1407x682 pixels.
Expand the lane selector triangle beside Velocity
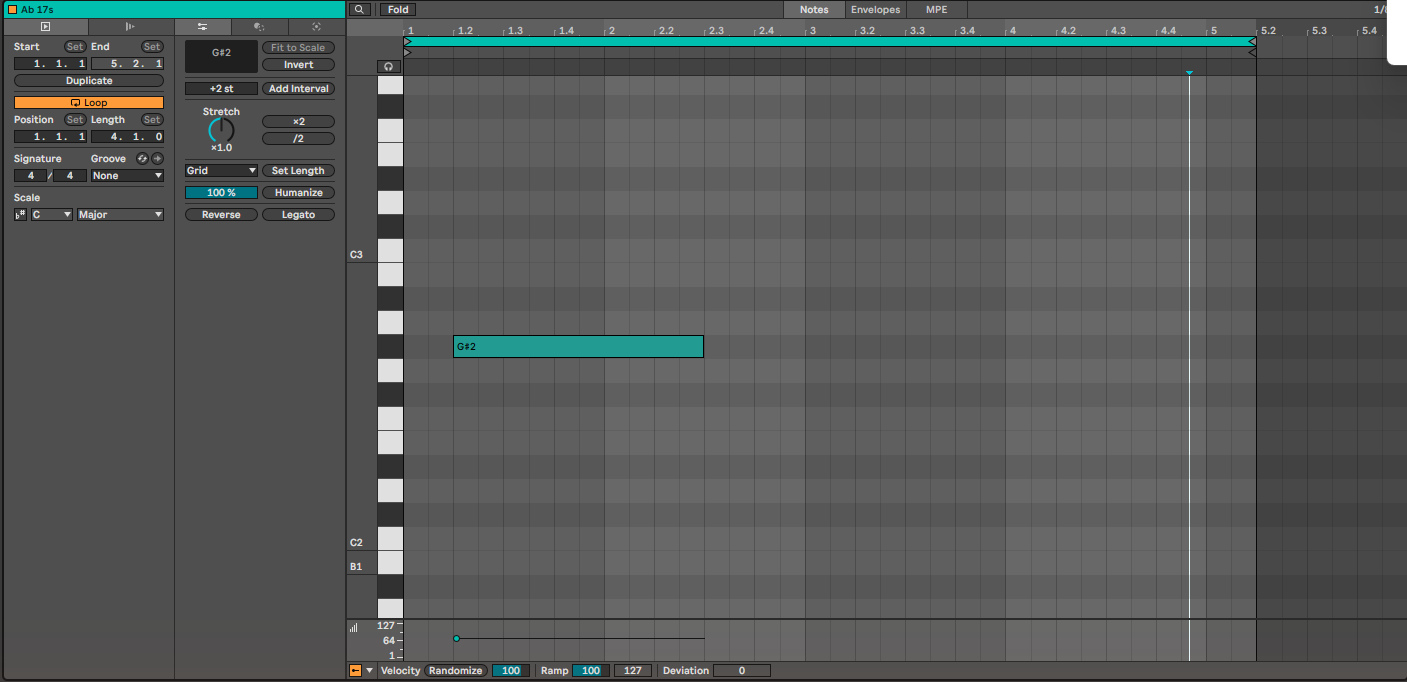point(370,671)
